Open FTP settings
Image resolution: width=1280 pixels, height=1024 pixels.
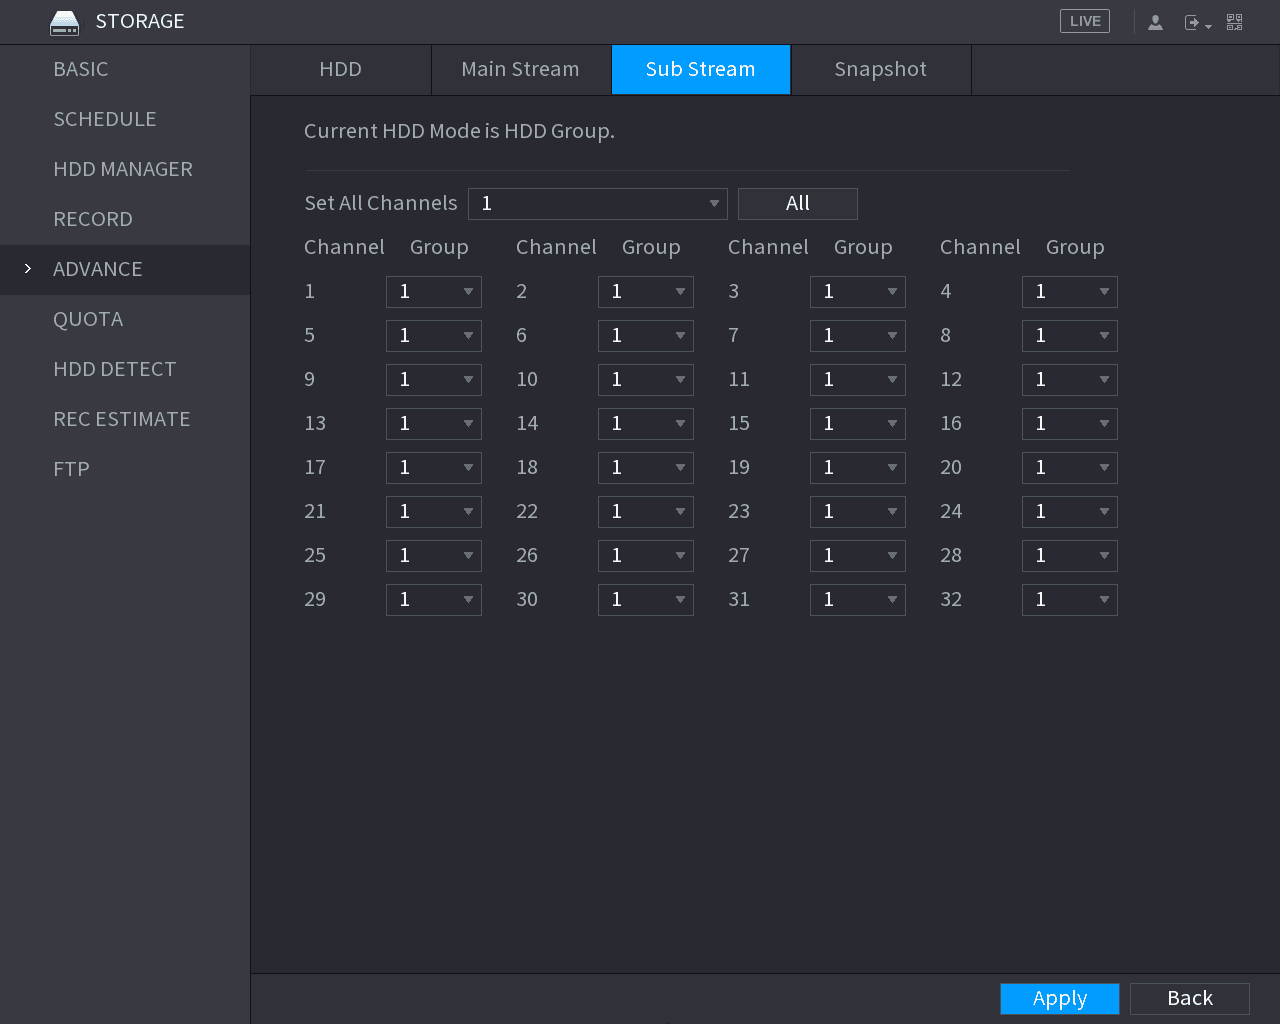tap(125, 469)
